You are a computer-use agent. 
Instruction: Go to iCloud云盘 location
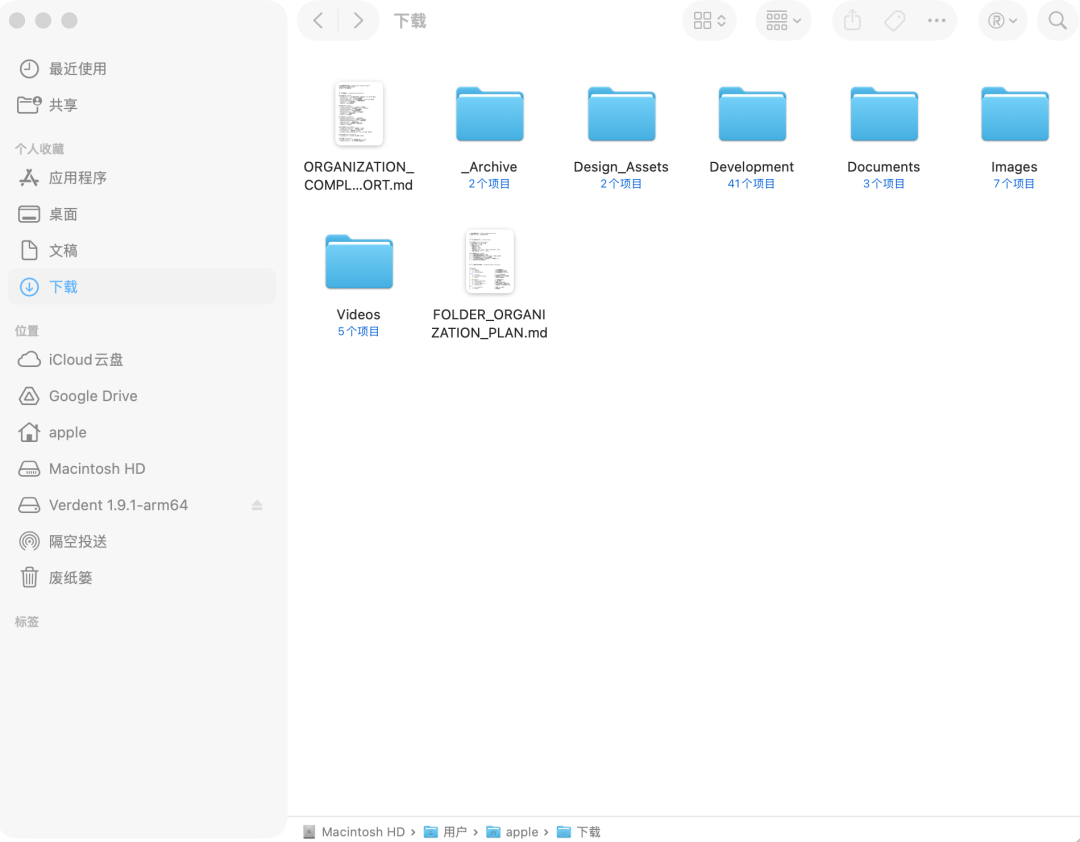click(86, 360)
